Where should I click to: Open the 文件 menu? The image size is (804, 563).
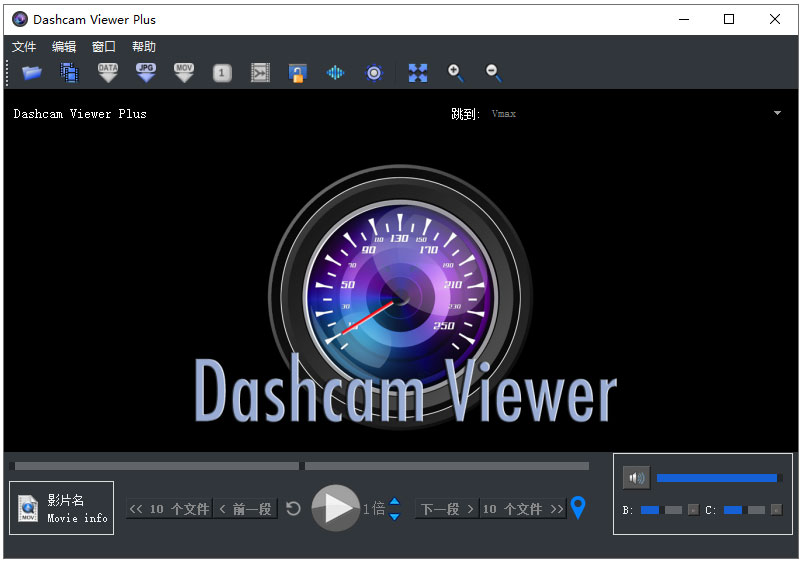coord(24,47)
